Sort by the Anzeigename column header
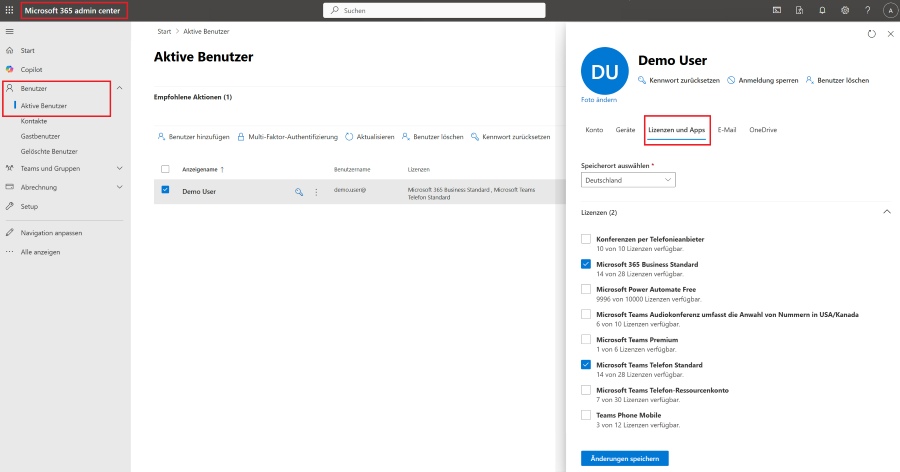Image resolution: width=900 pixels, height=472 pixels. click(203, 169)
